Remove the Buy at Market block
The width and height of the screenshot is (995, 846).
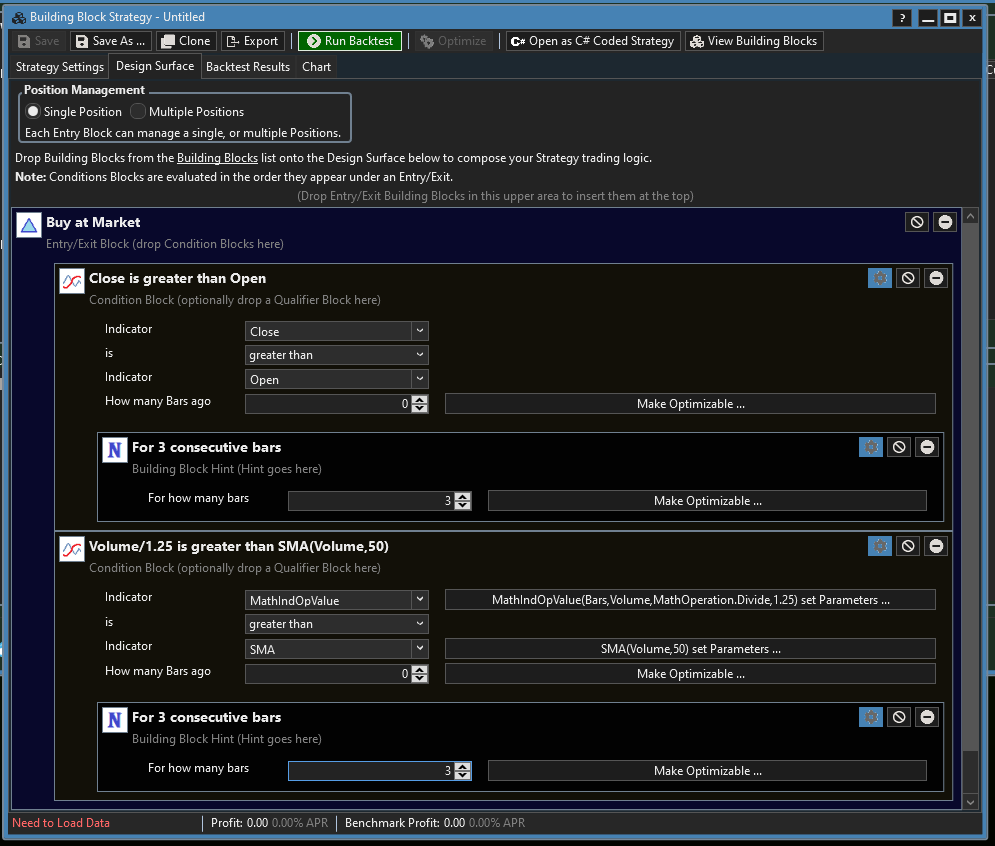click(x=945, y=222)
